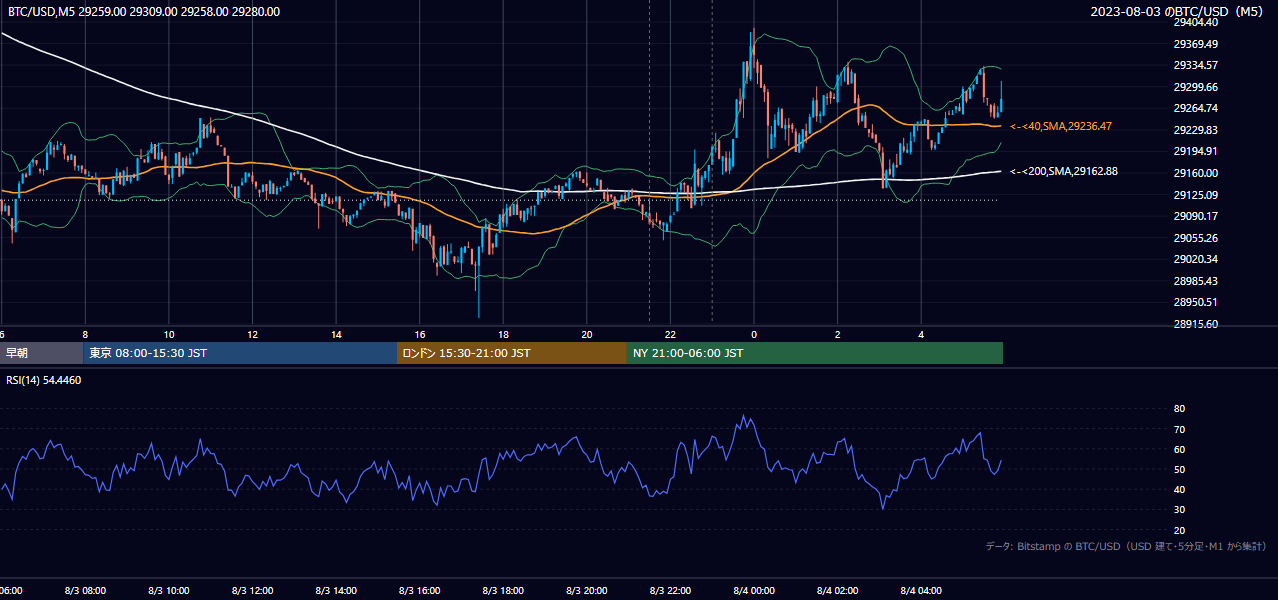Click price axis label 28915.60

(1195, 324)
